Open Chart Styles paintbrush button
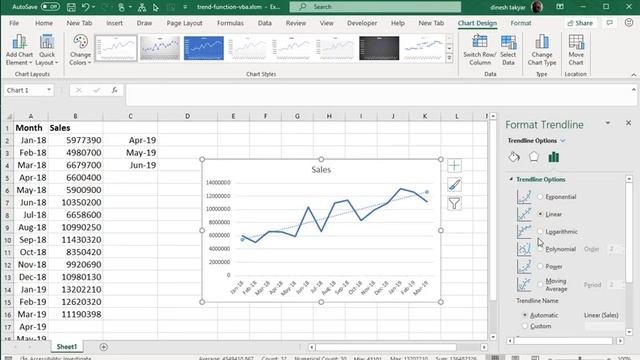This screenshot has height=360, width=640. pyautogui.click(x=454, y=184)
